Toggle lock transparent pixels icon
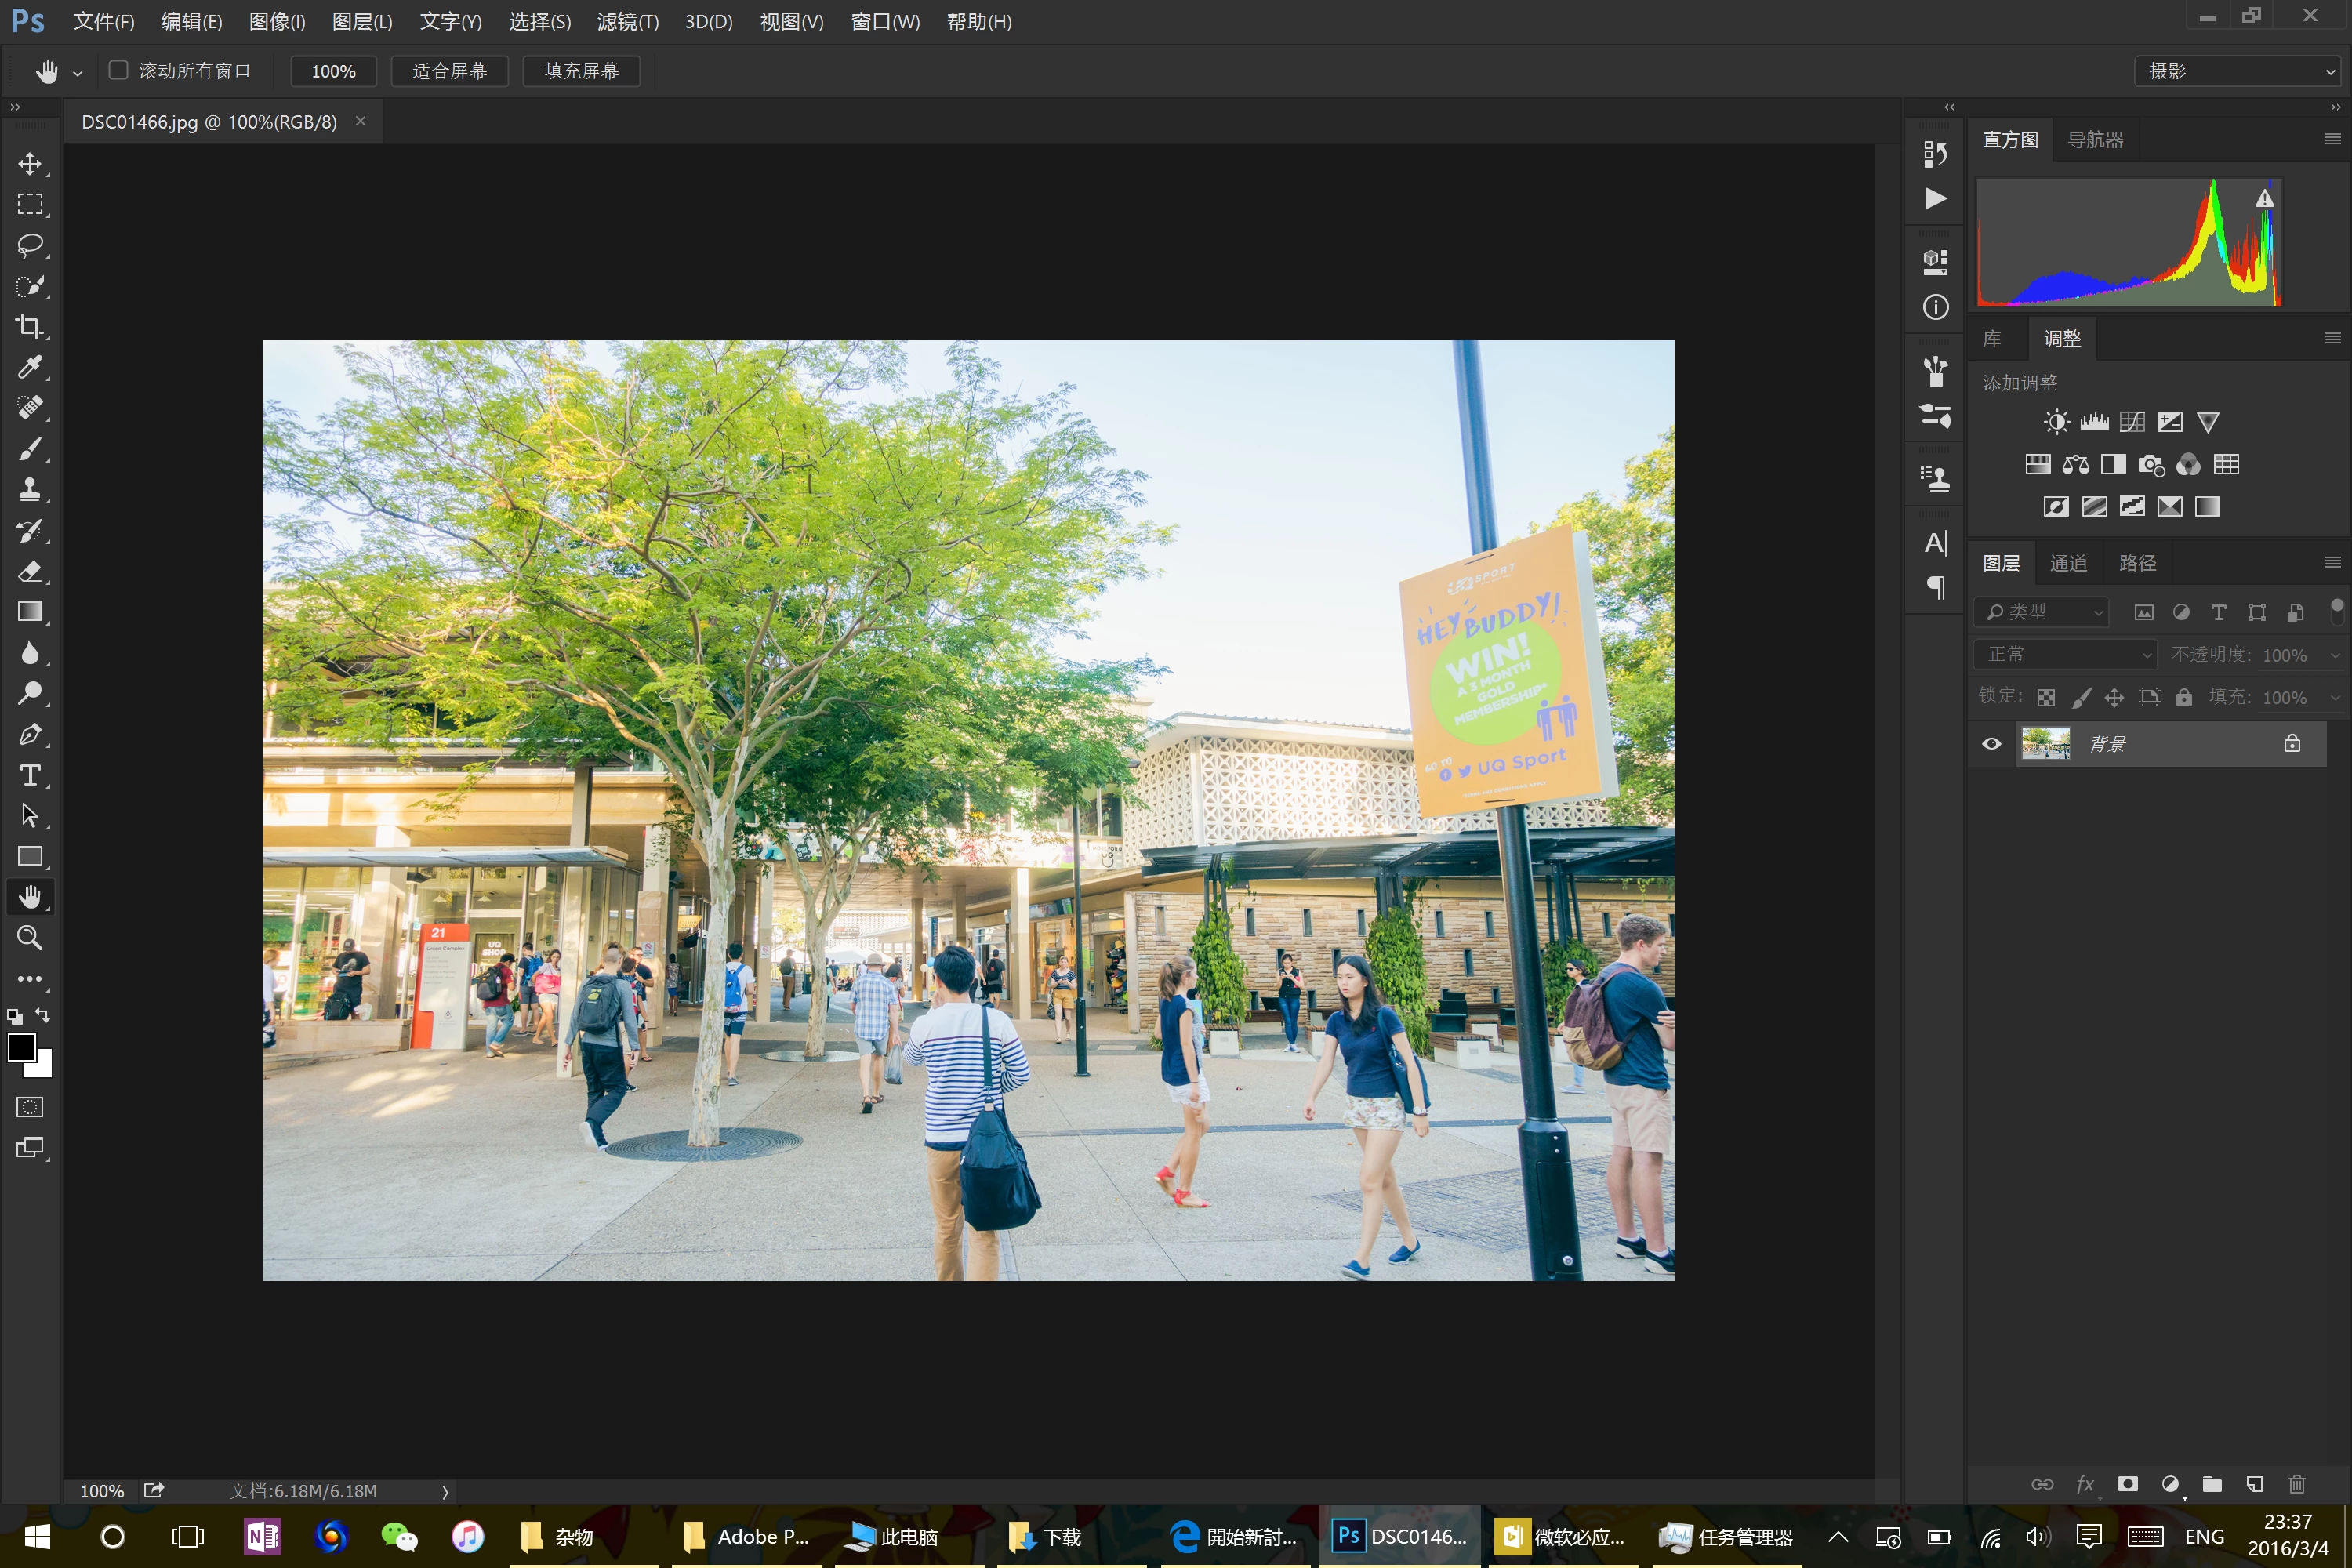Image resolution: width=2352 pixels, height=1568 pixels. pos(2046,697)
